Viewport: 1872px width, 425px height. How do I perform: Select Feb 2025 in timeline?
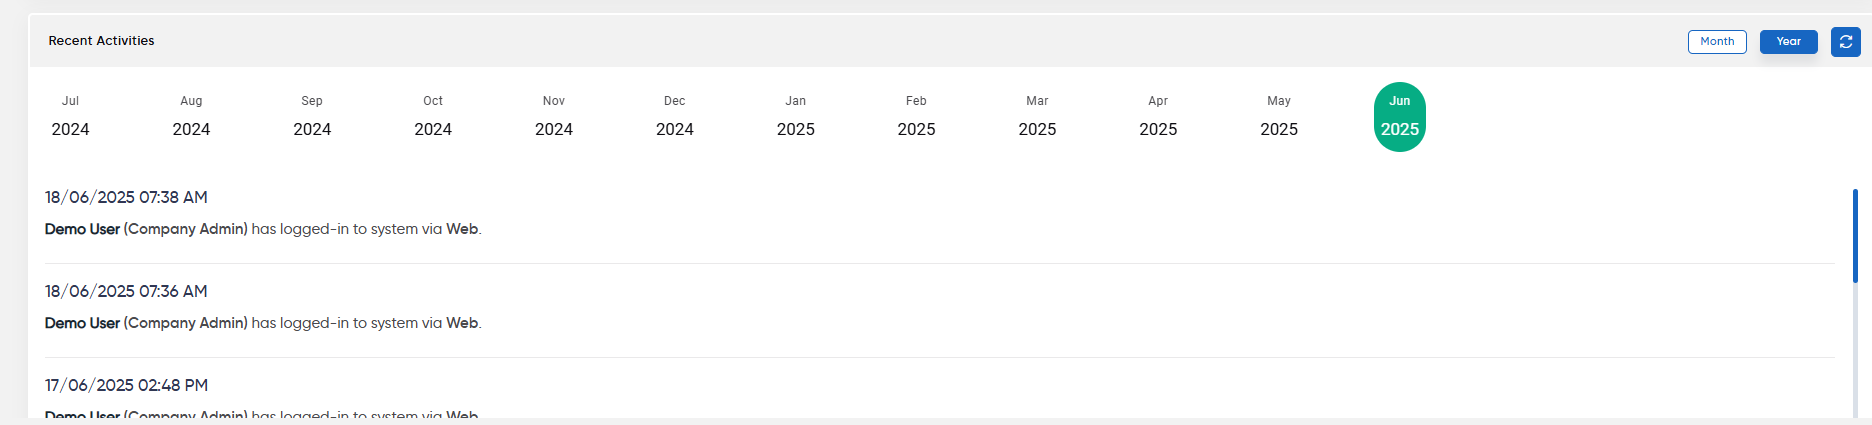click(916, 117)
